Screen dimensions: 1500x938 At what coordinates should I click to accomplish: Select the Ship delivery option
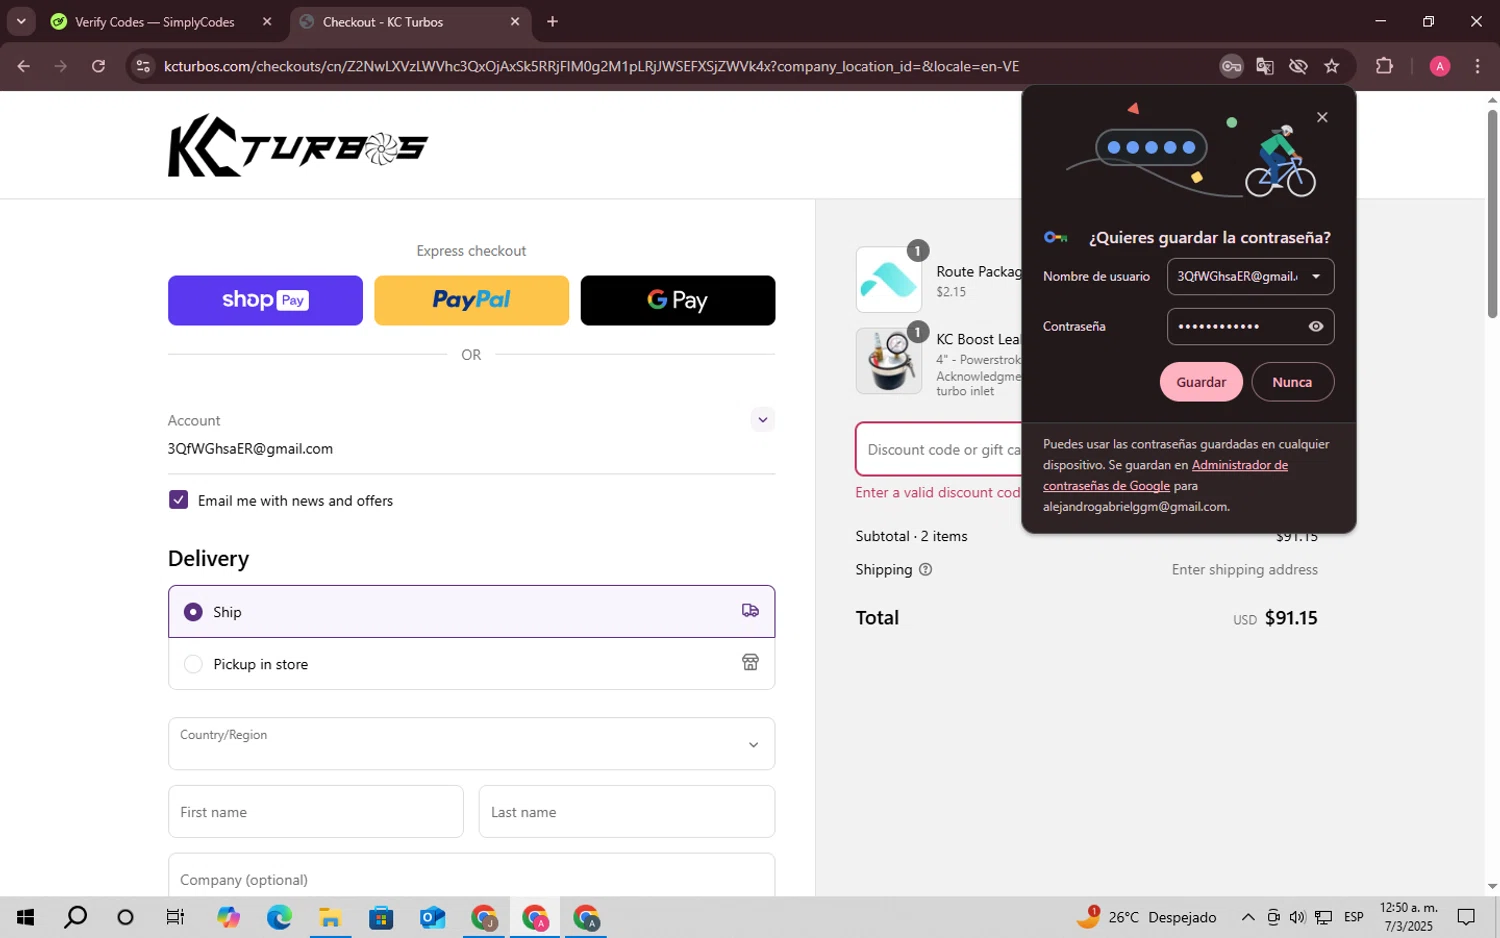[471, 611]
